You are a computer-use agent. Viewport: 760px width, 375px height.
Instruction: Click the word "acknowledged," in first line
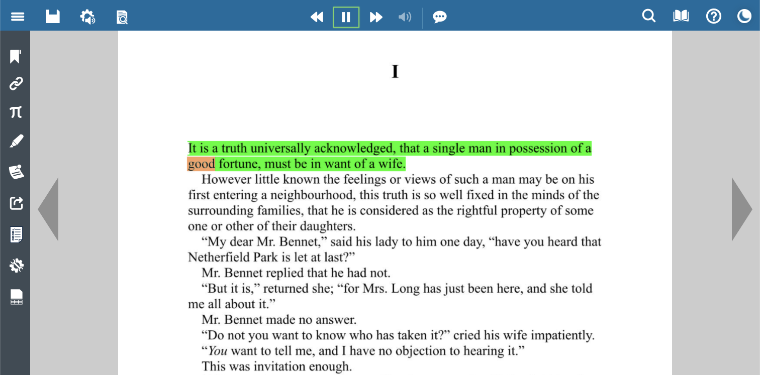click(x=356, y=148)
